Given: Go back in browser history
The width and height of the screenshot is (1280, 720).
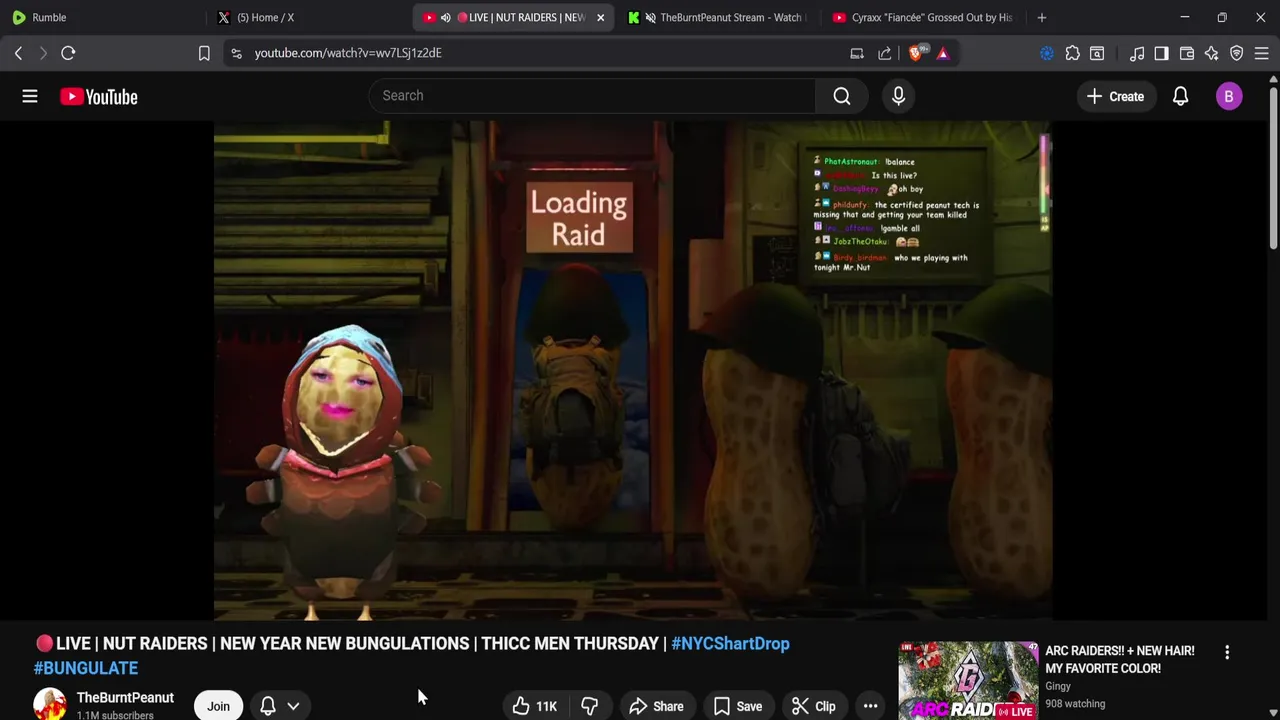Looking at the screenshot, I should tap(18, 53).
